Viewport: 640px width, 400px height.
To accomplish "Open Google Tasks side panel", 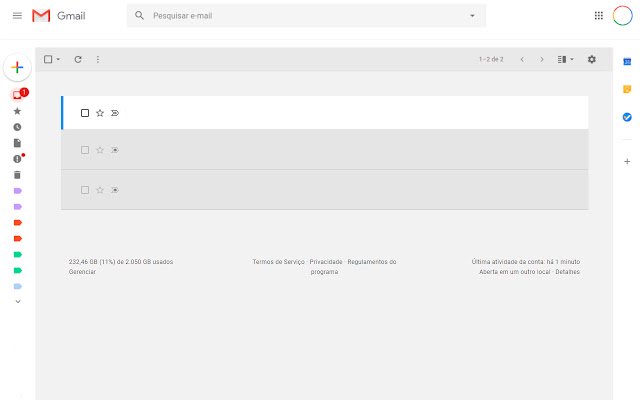I will [627, 117].
